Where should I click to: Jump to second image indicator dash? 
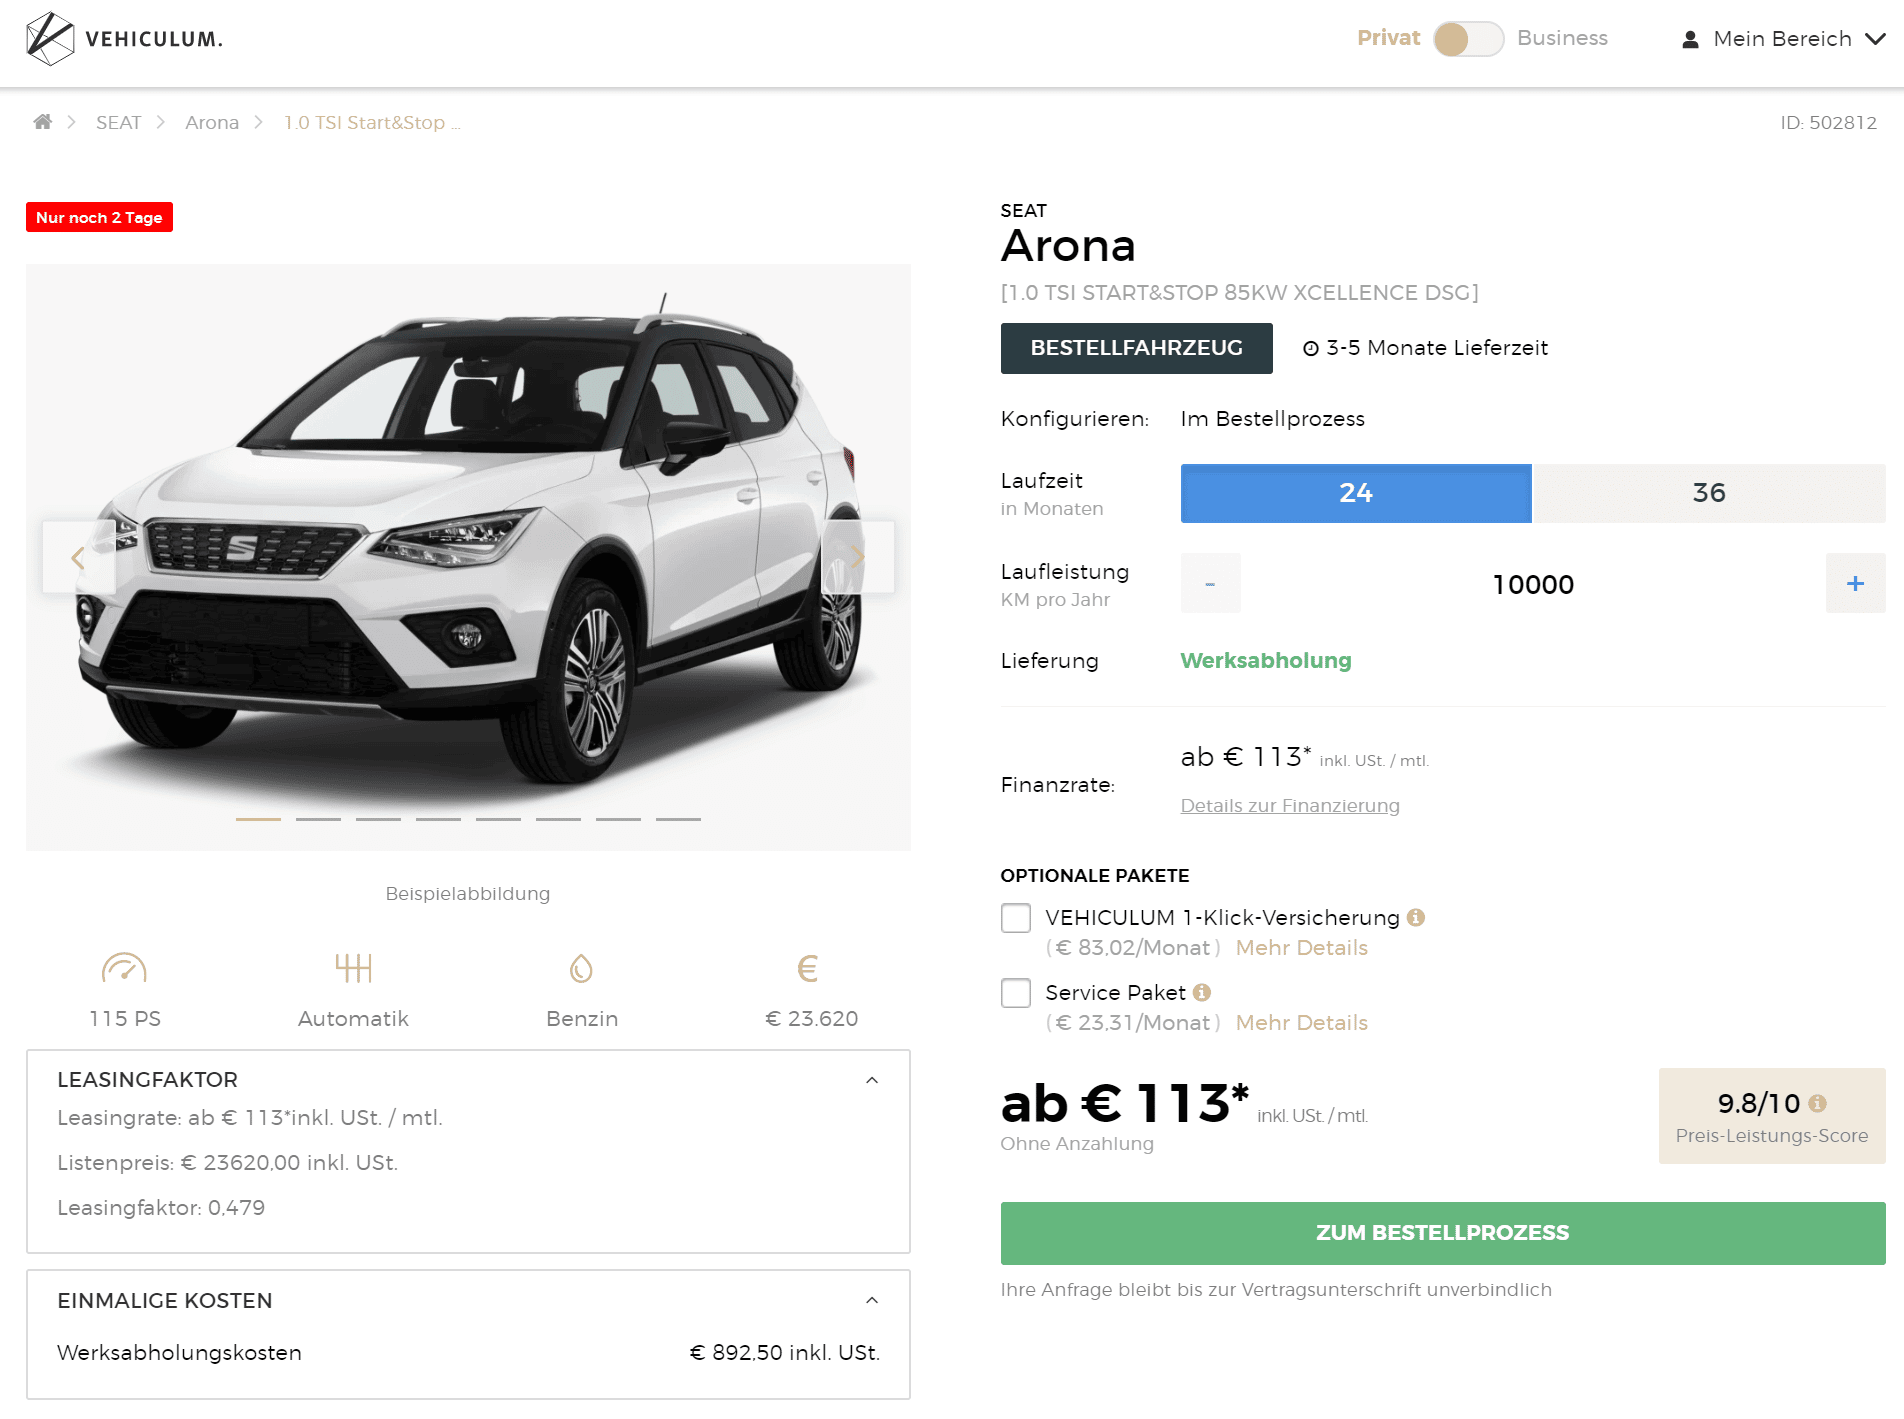[x=318, y=819]
